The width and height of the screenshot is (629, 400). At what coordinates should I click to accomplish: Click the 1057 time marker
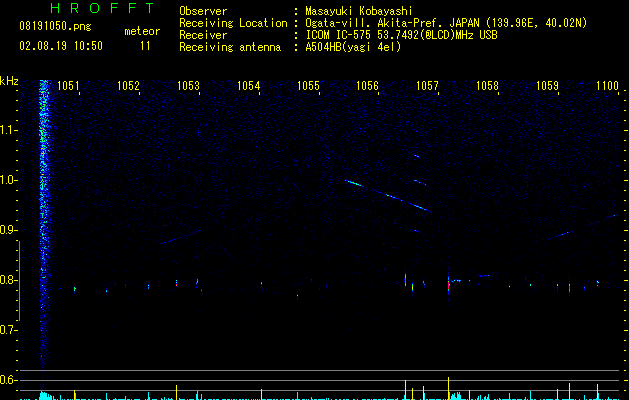(x=427, y=86)
